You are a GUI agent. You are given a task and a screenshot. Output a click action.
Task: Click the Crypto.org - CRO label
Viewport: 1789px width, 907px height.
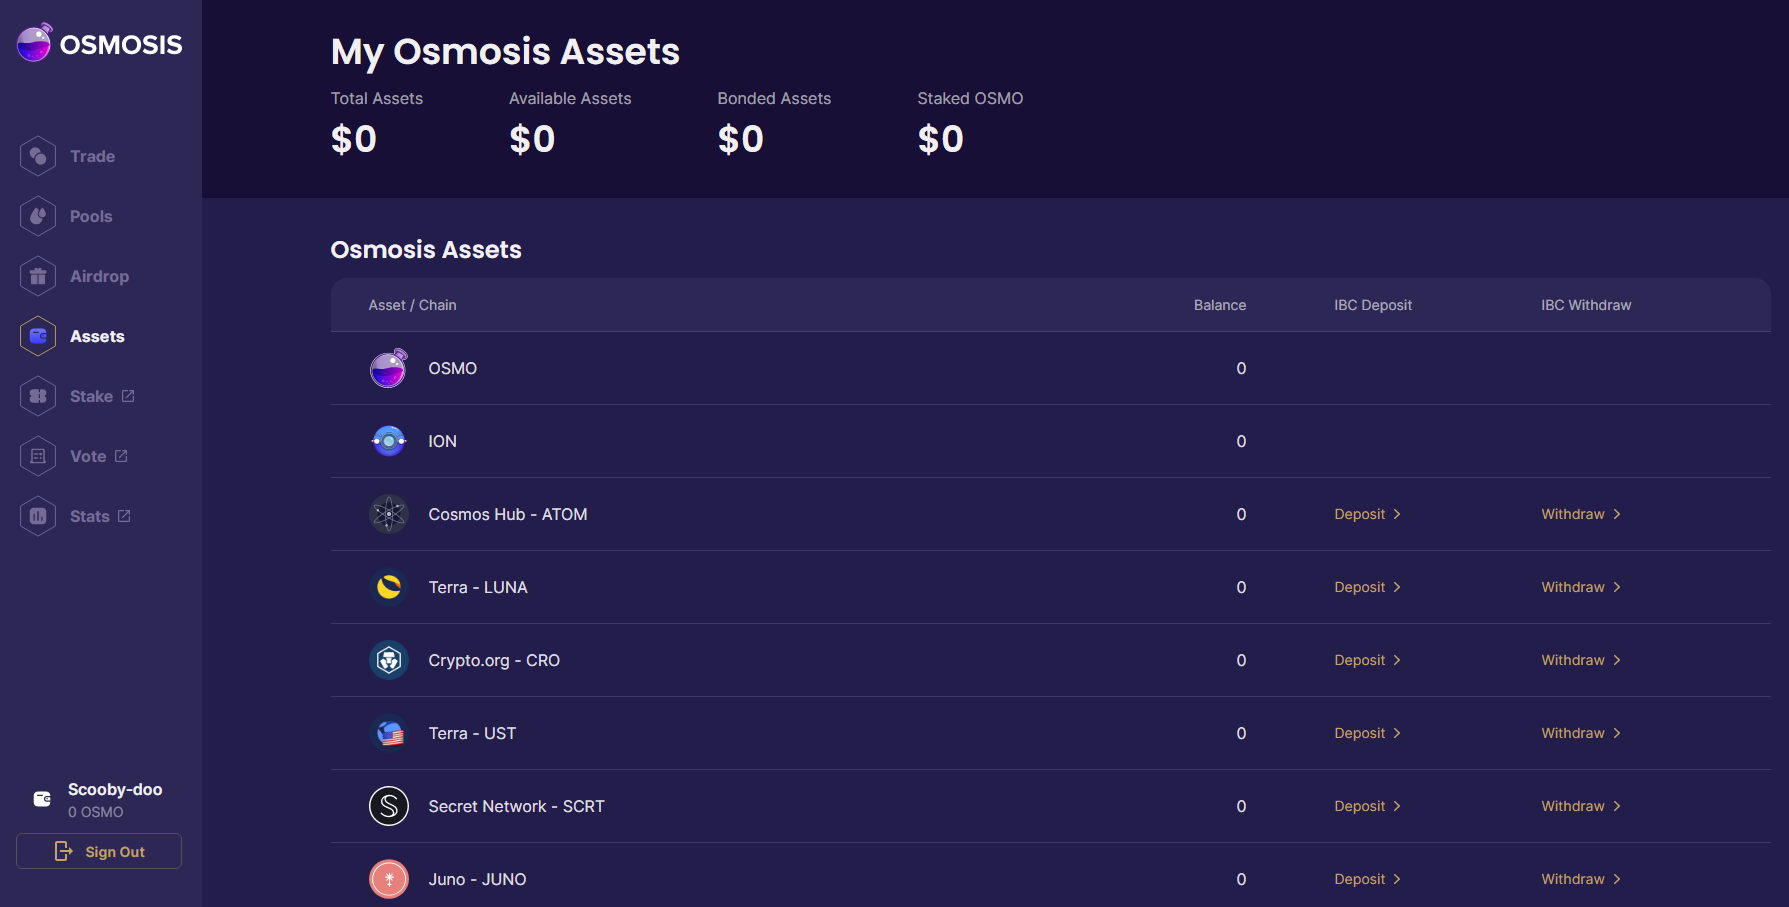494,660
